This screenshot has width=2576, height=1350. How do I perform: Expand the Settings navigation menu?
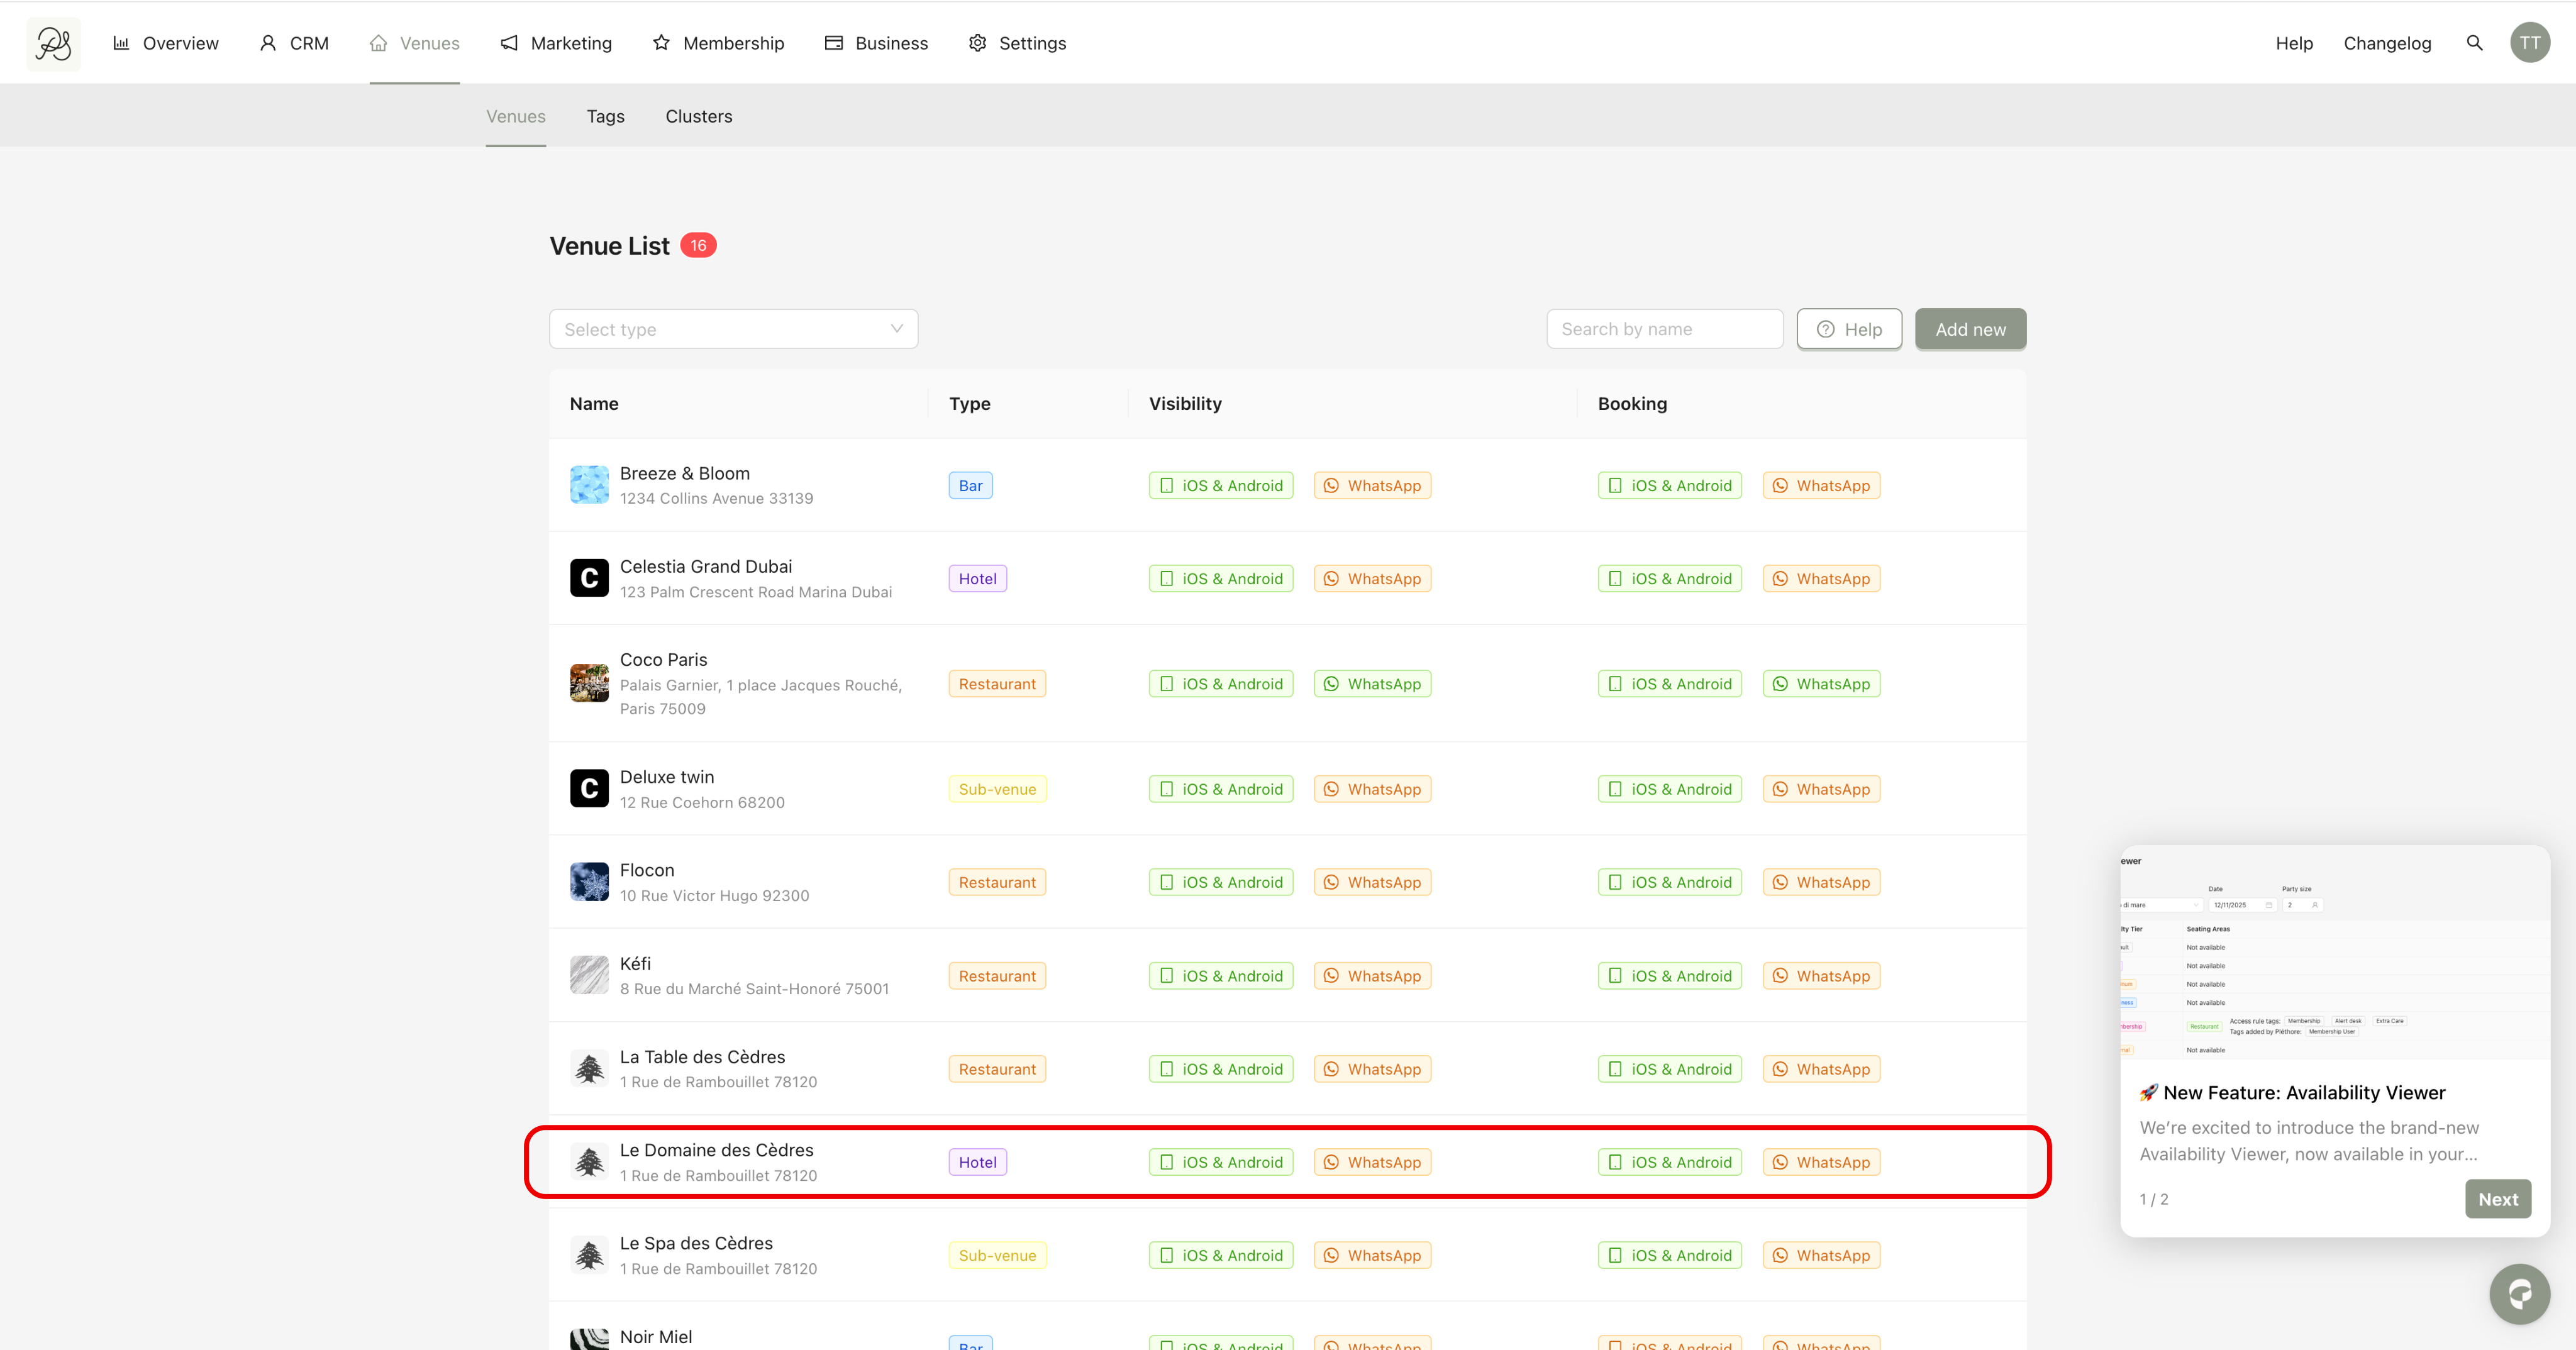(x=1018, y=43)
